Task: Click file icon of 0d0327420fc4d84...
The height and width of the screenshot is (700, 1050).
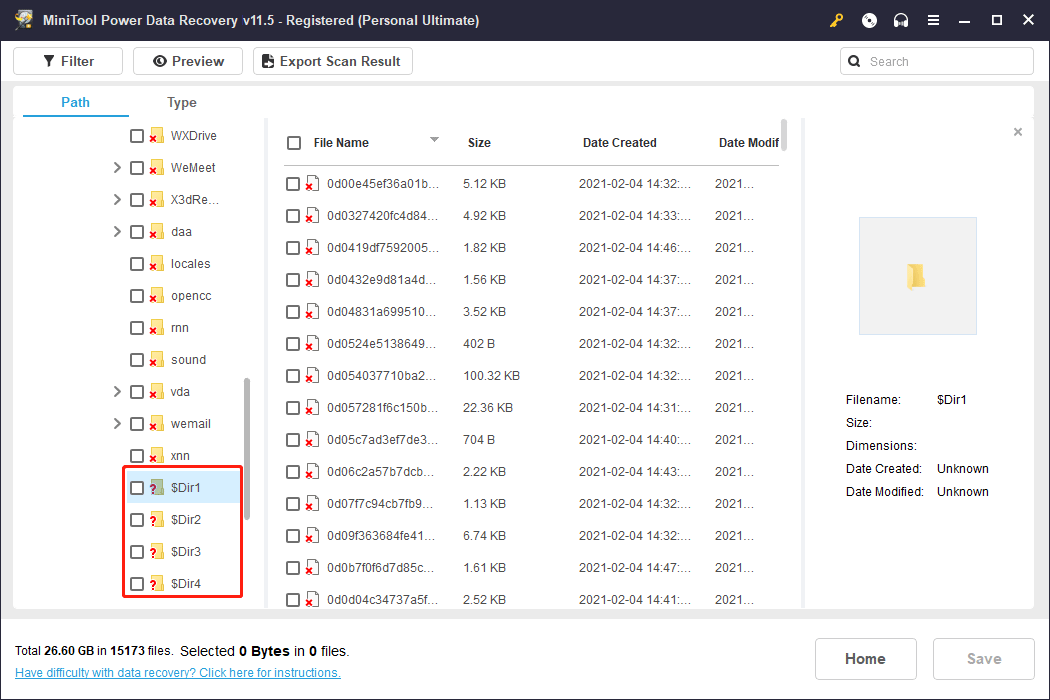Action: tap(312, 216)
